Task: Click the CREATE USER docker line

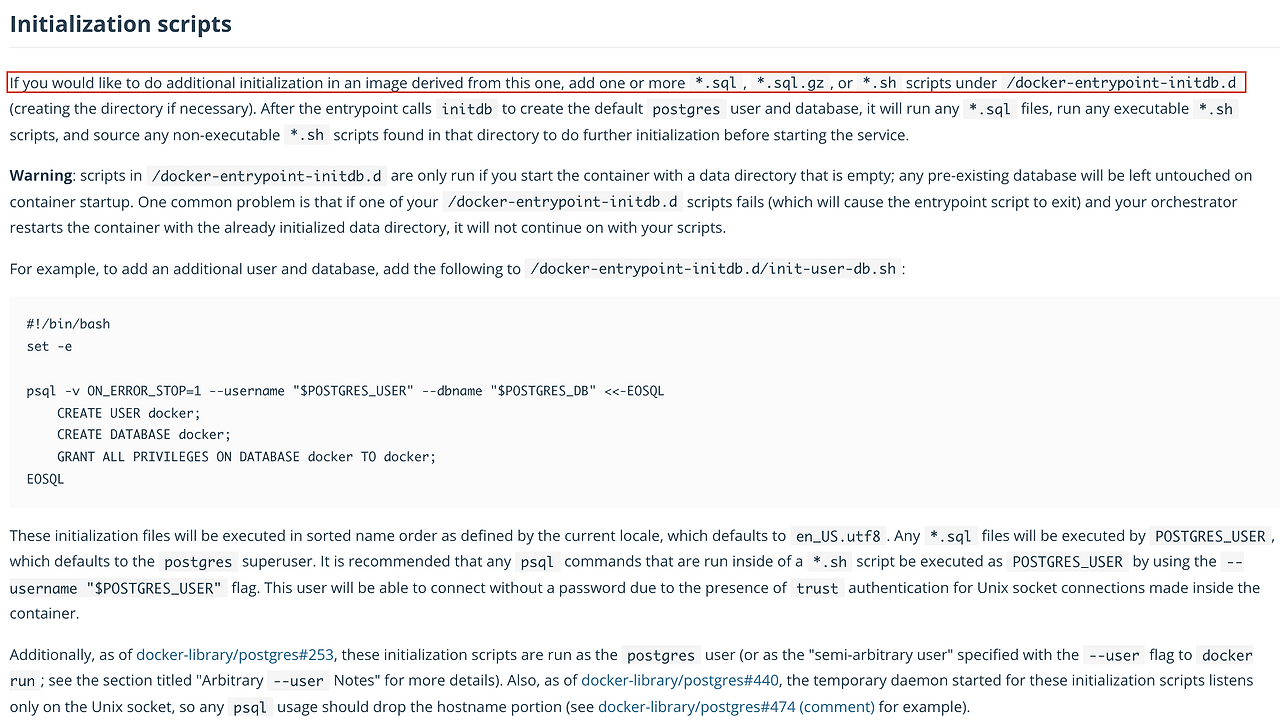Action: click(127, 412)
